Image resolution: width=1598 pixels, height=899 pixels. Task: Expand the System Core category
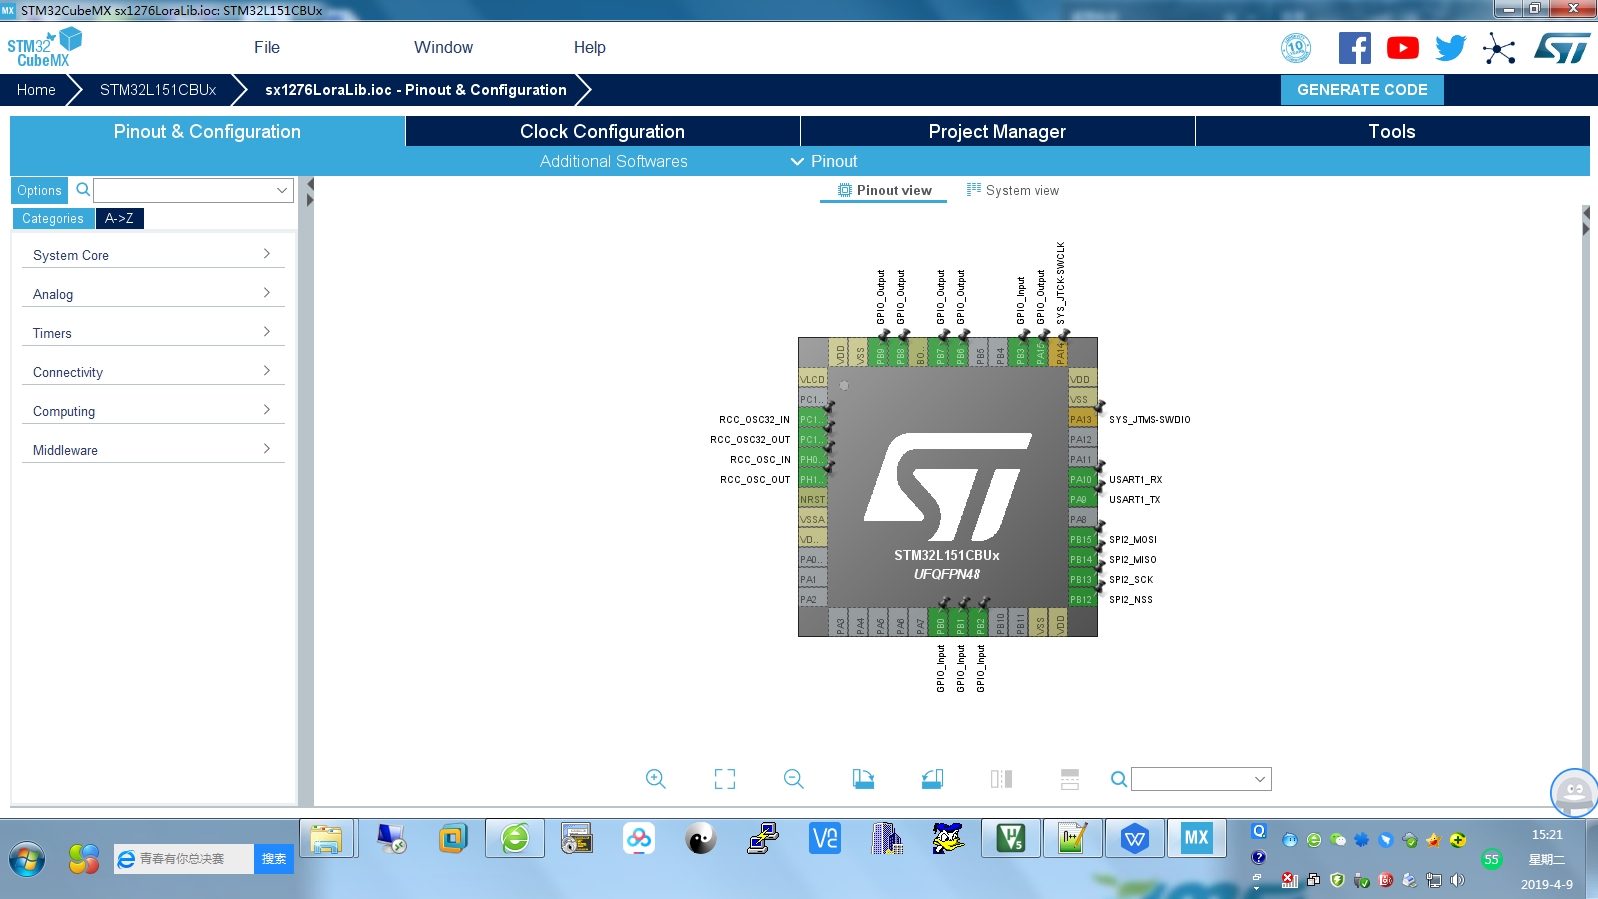pos(153,255)
